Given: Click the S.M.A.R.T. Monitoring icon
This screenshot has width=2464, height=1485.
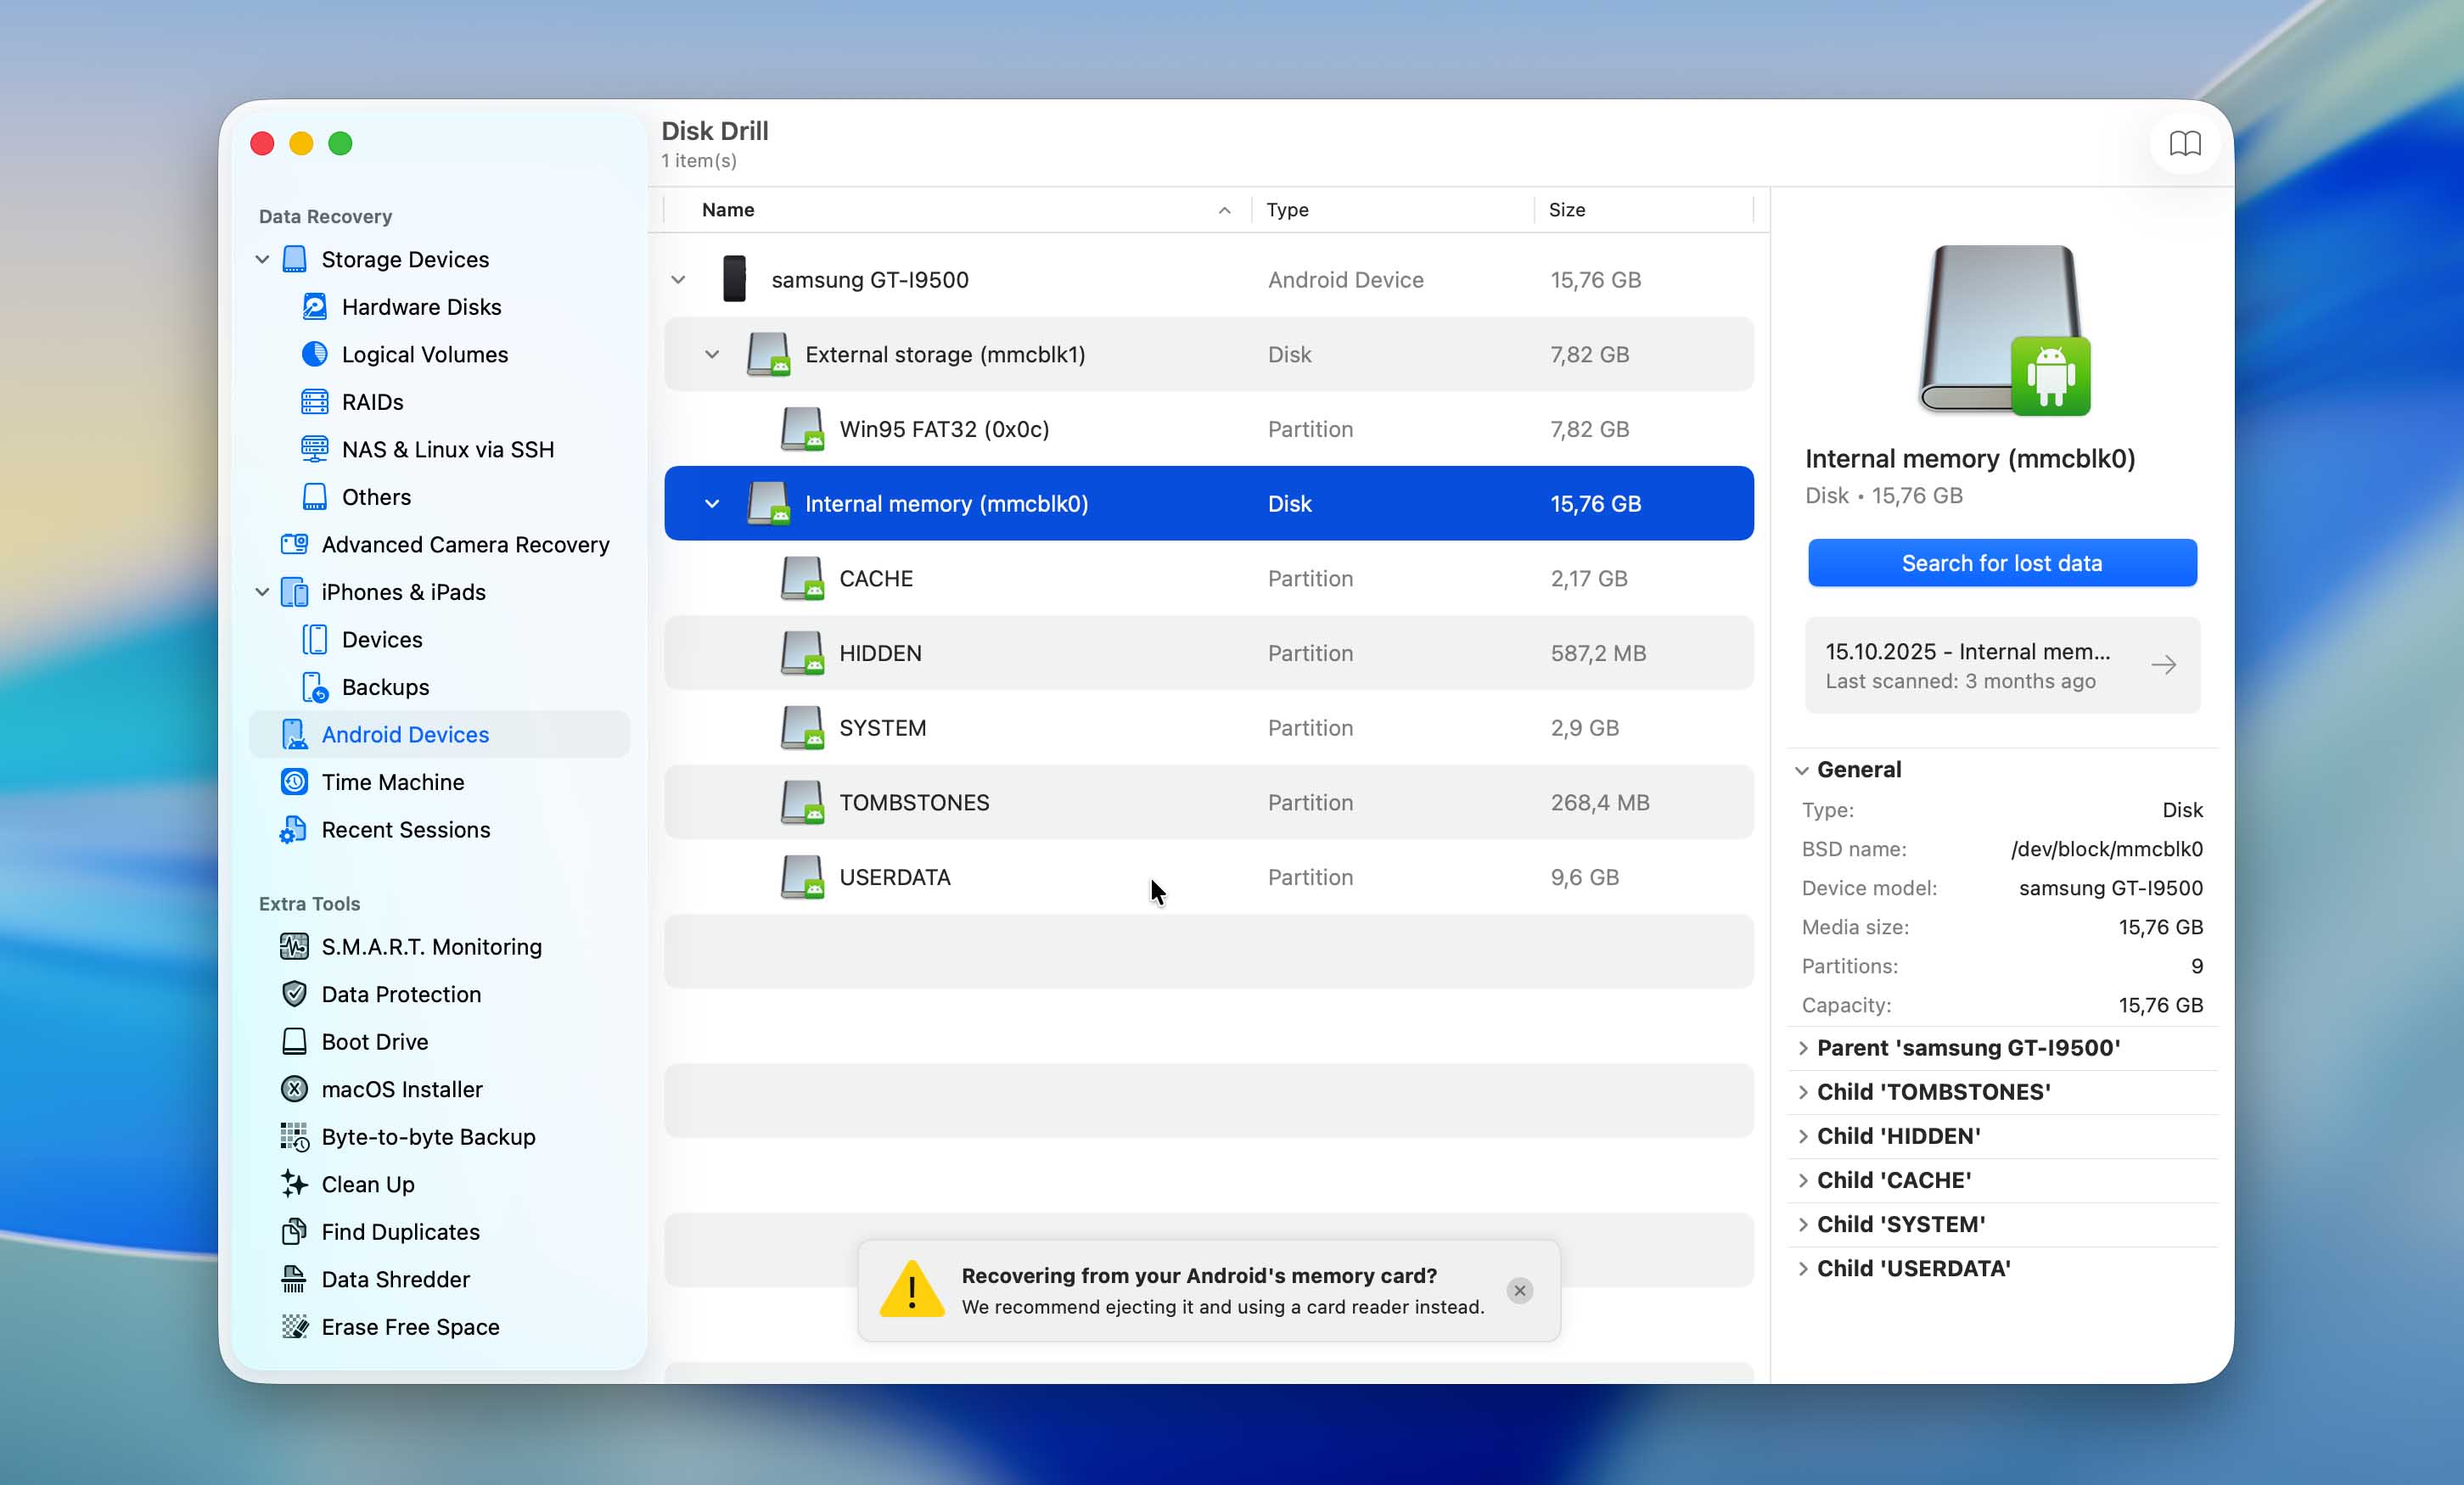Looking at the screenshot, I should coord(294,946).
